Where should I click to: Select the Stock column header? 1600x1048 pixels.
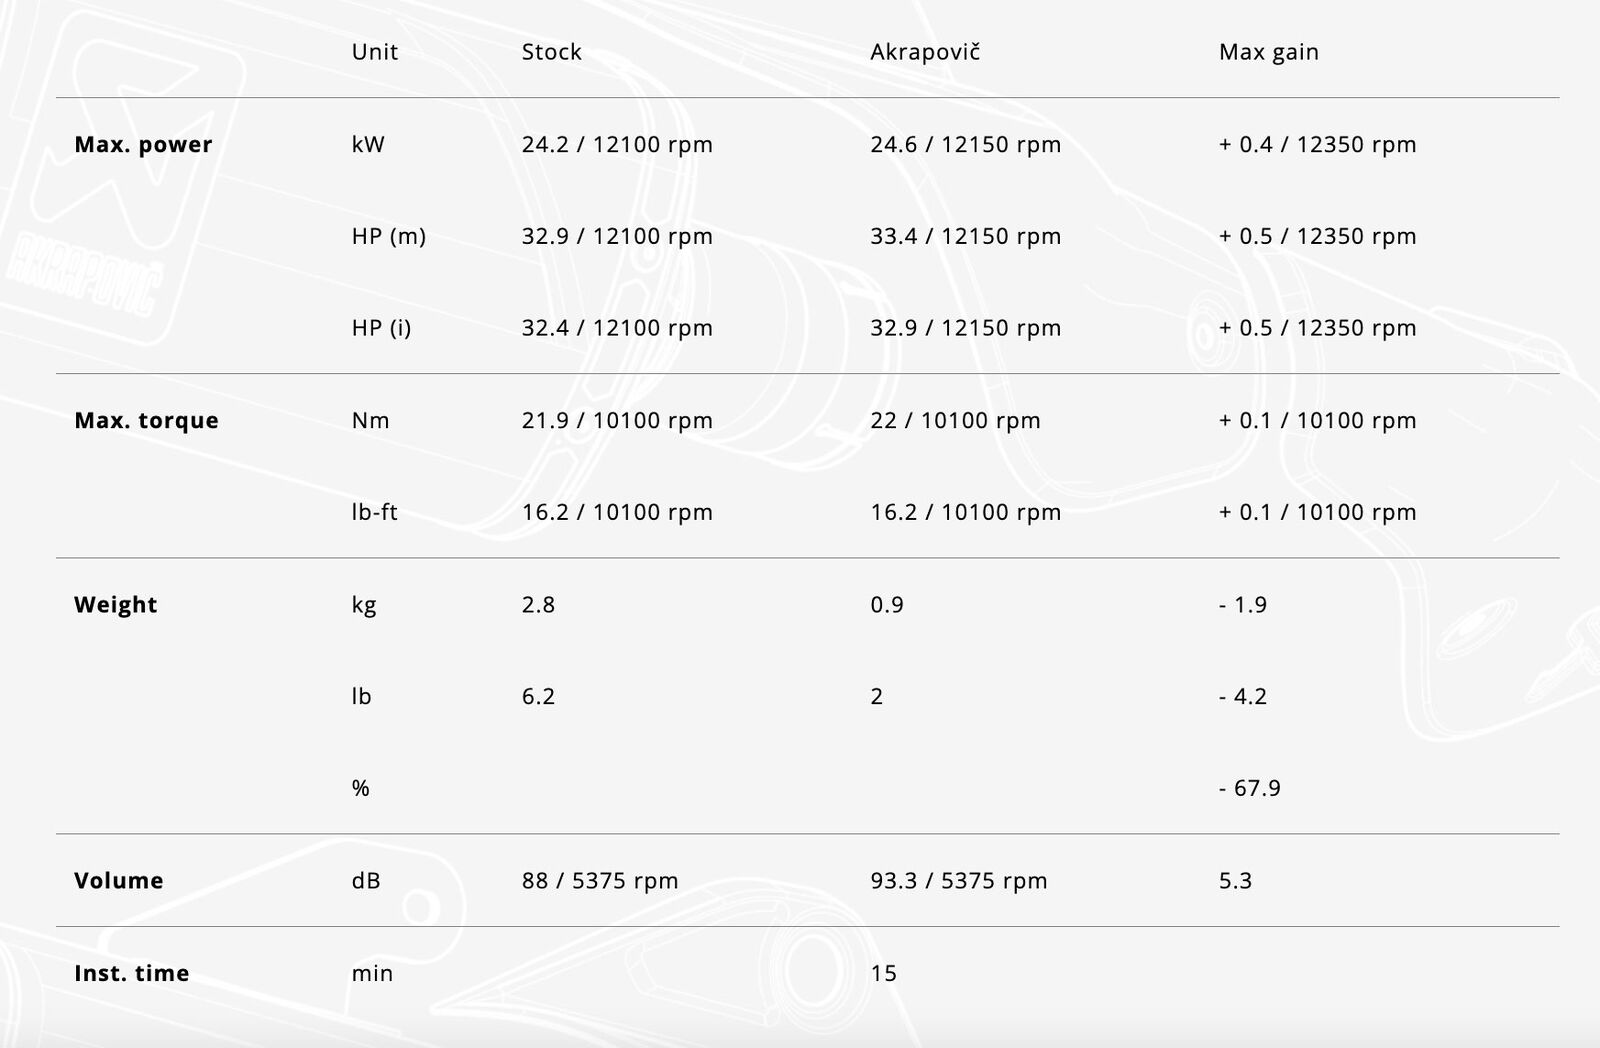(x=551, y=52)
